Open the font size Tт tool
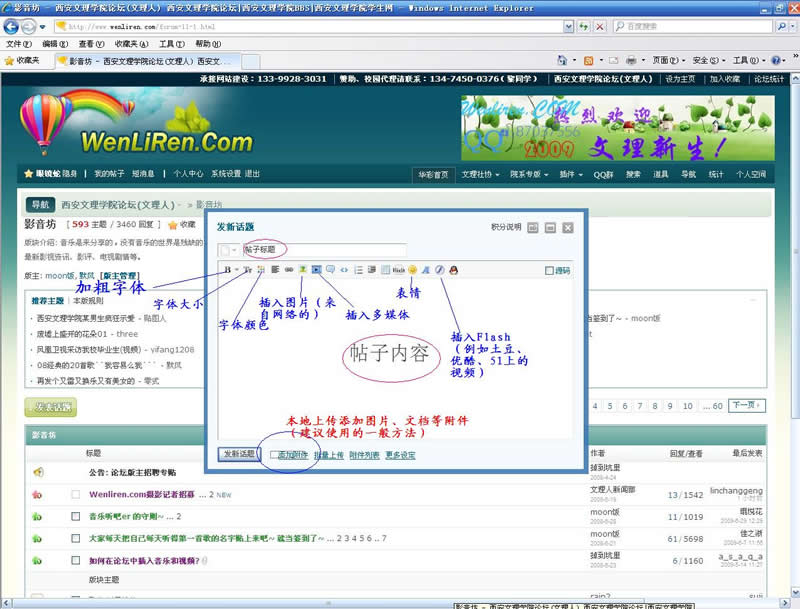This screenshot has height=609, width=800. 247,270
